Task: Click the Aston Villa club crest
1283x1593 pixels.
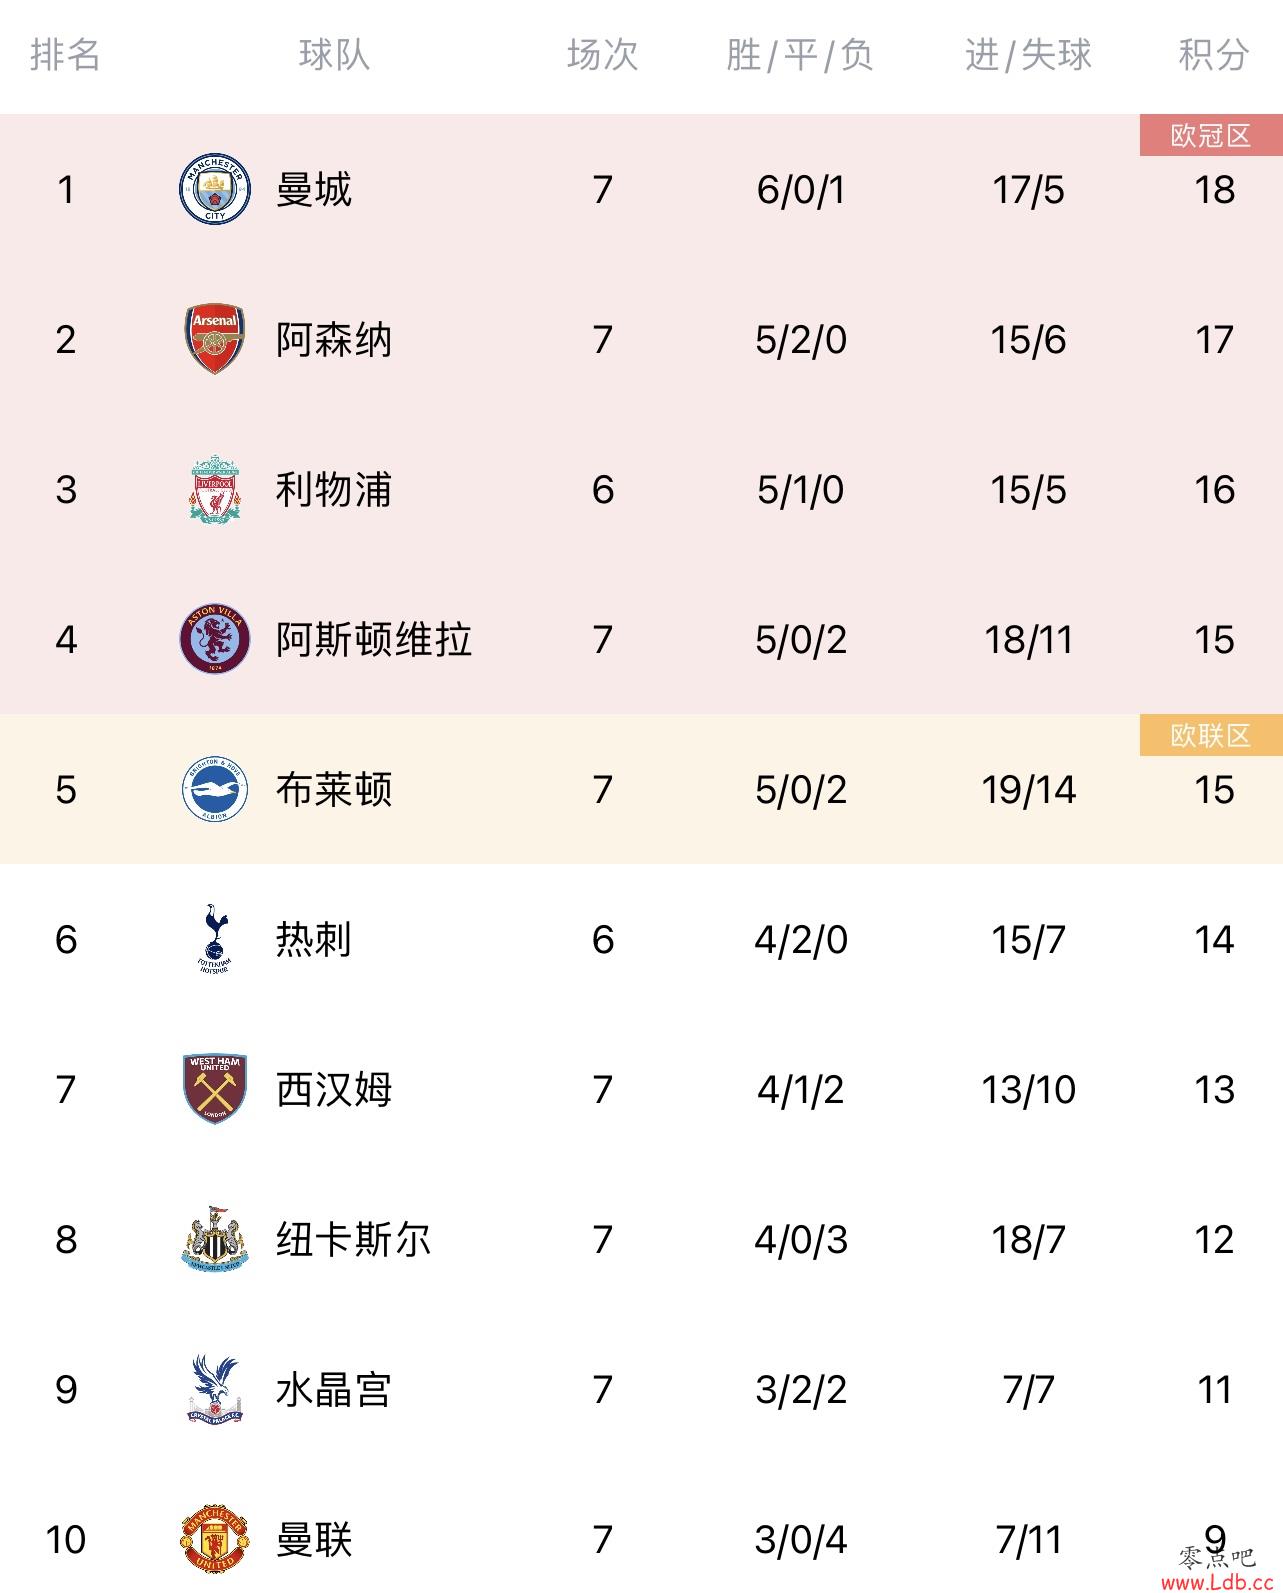Action: point(215,639)
